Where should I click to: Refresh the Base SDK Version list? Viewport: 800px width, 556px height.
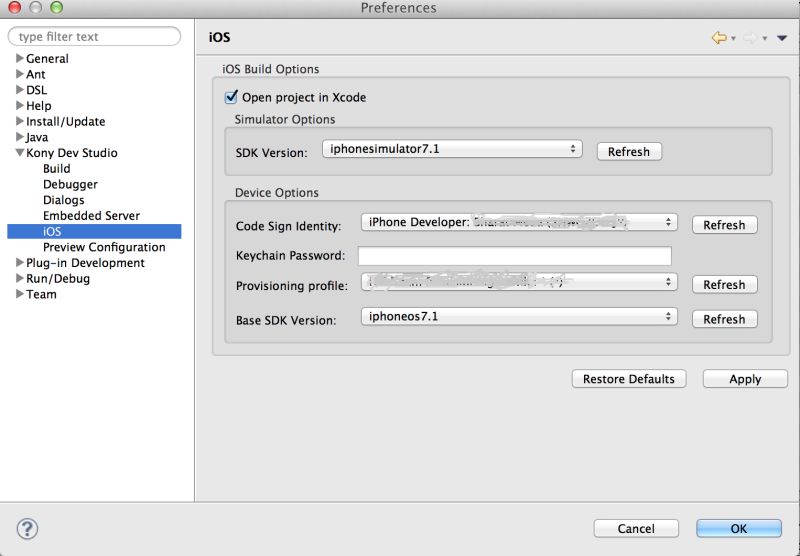724,319
